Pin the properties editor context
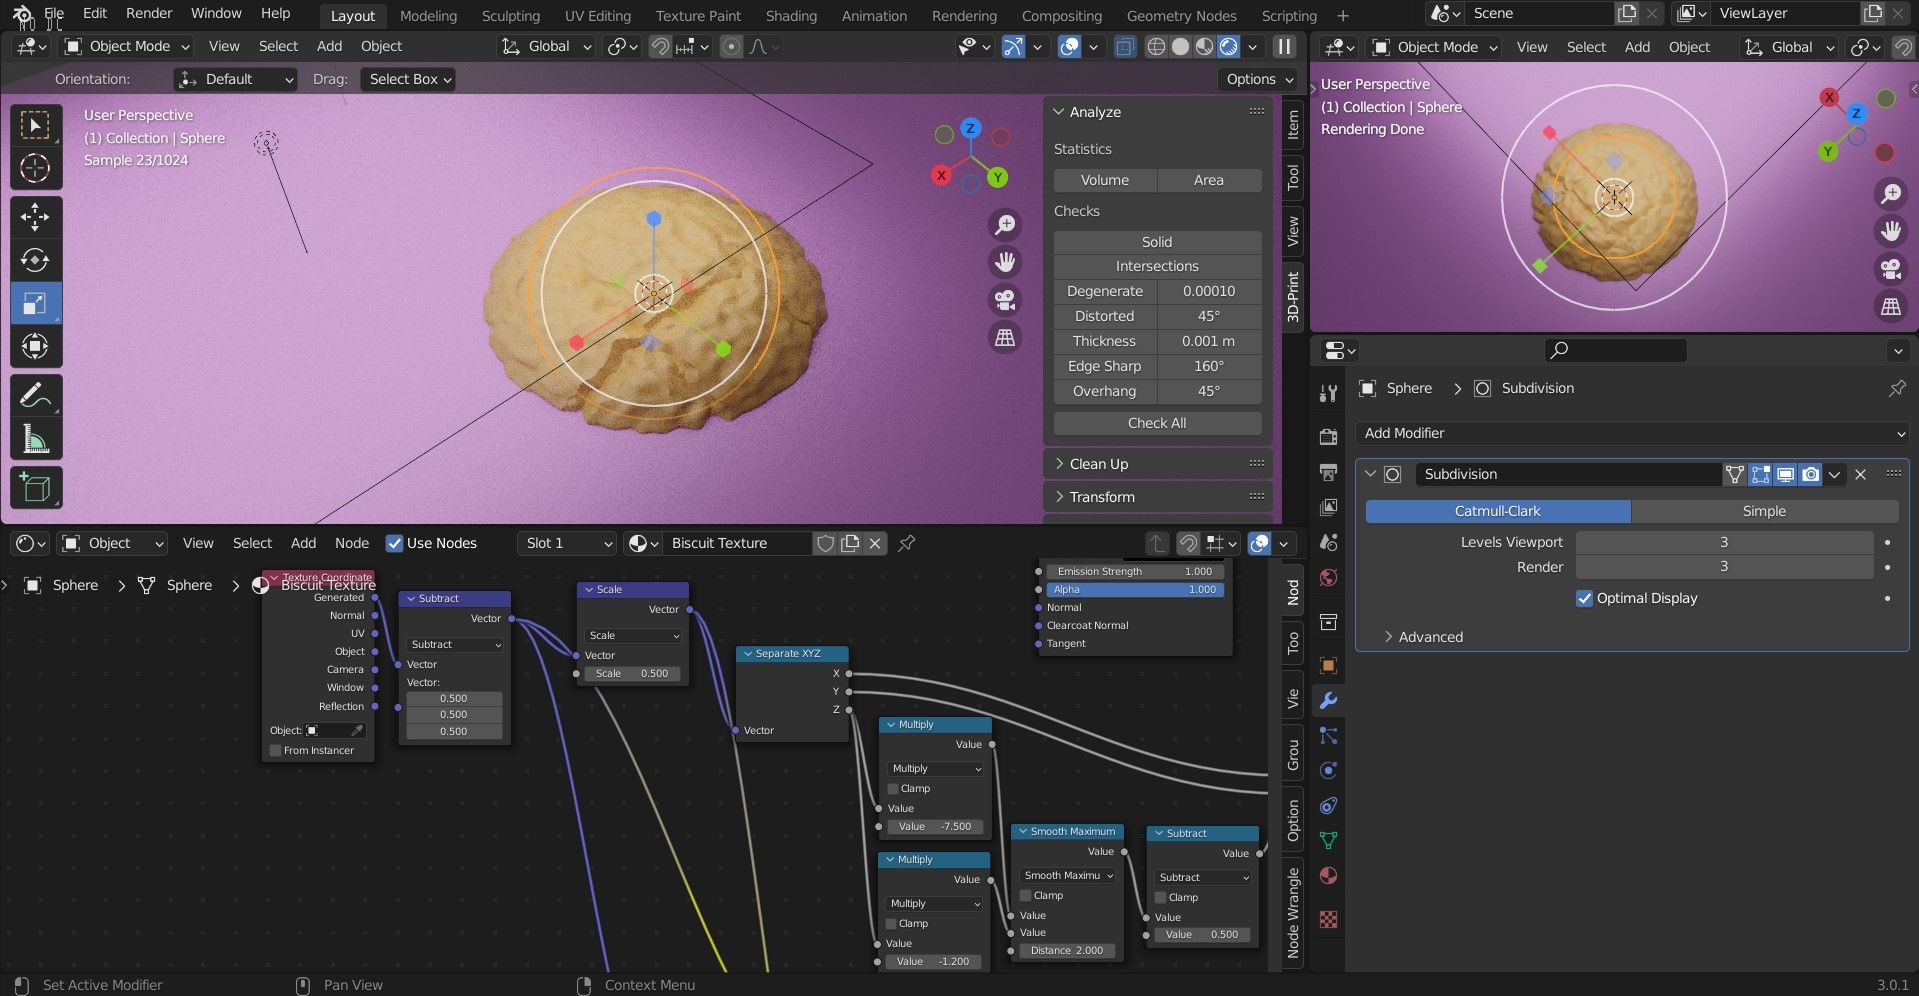 [x=1897, y=388]
